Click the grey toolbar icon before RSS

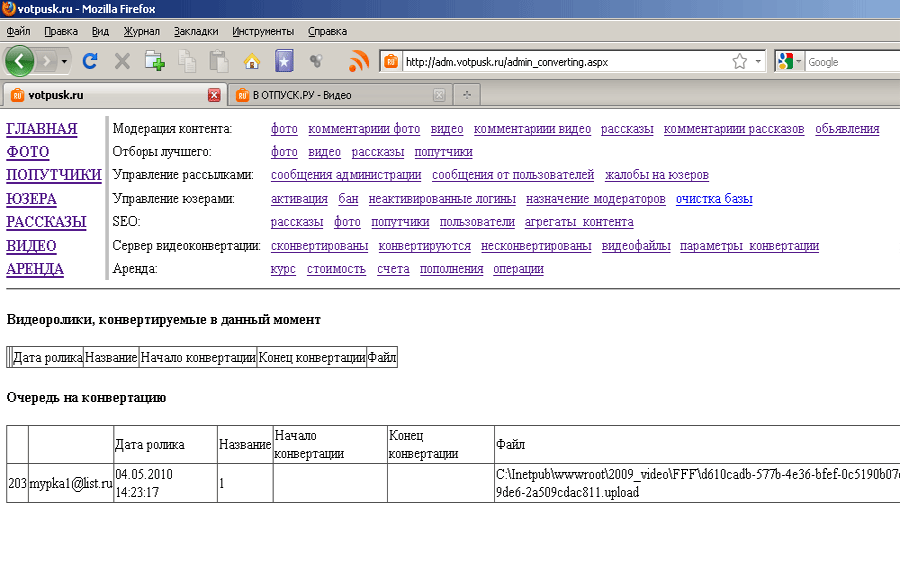[316, 60]
